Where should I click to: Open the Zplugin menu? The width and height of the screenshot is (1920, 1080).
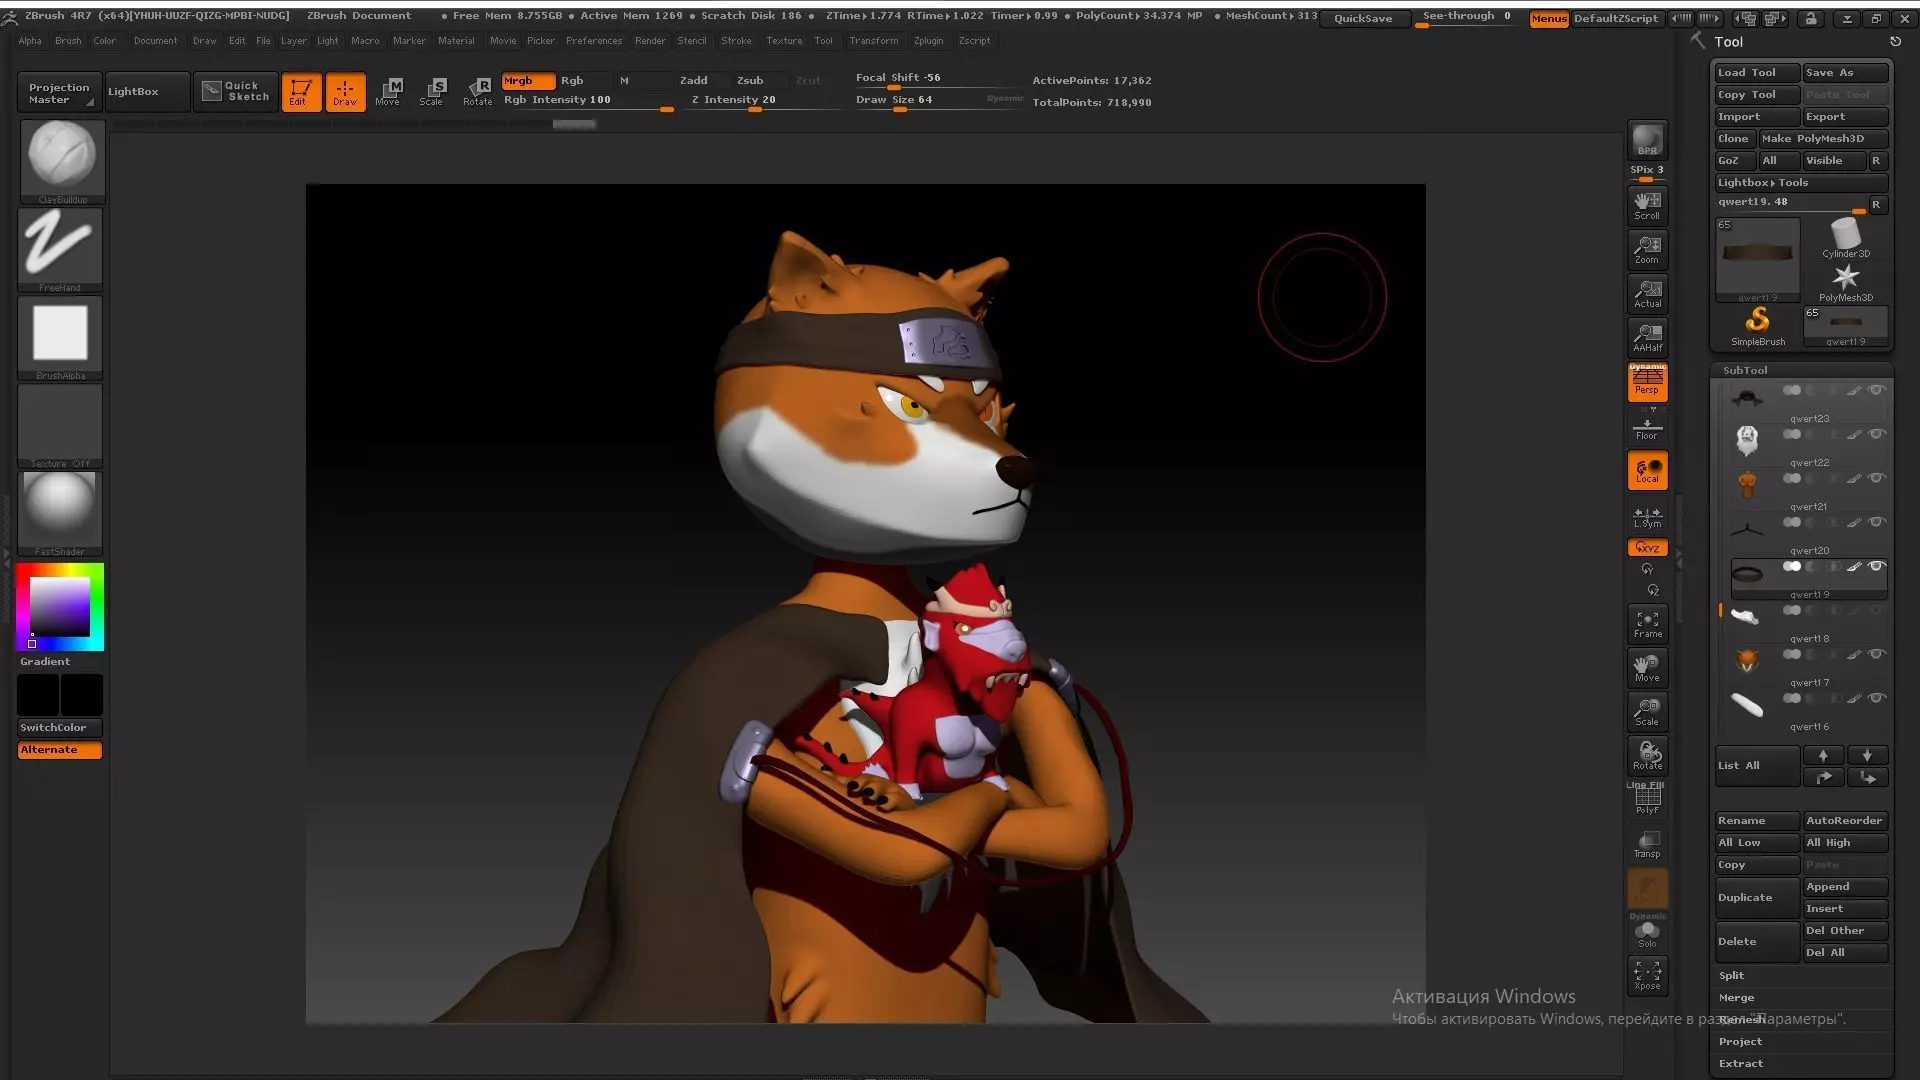click(928, 41)
